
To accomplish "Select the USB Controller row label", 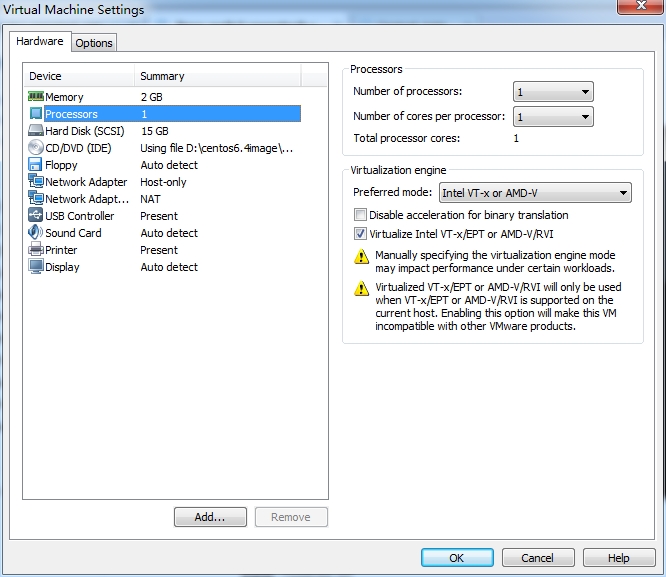I will pyautogui.click(x=80, y=216).
